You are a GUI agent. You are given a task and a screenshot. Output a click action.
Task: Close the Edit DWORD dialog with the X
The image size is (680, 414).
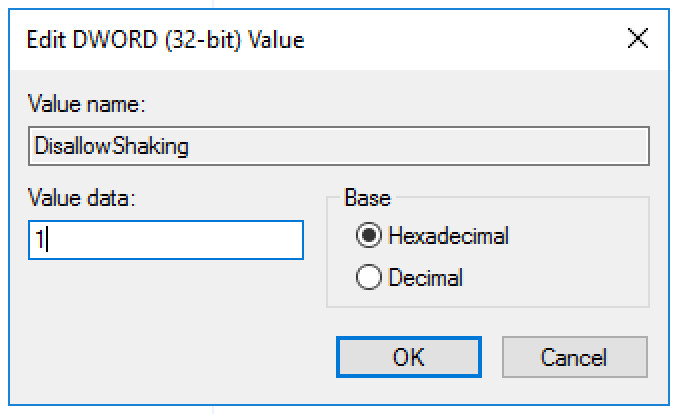point(638,38)
